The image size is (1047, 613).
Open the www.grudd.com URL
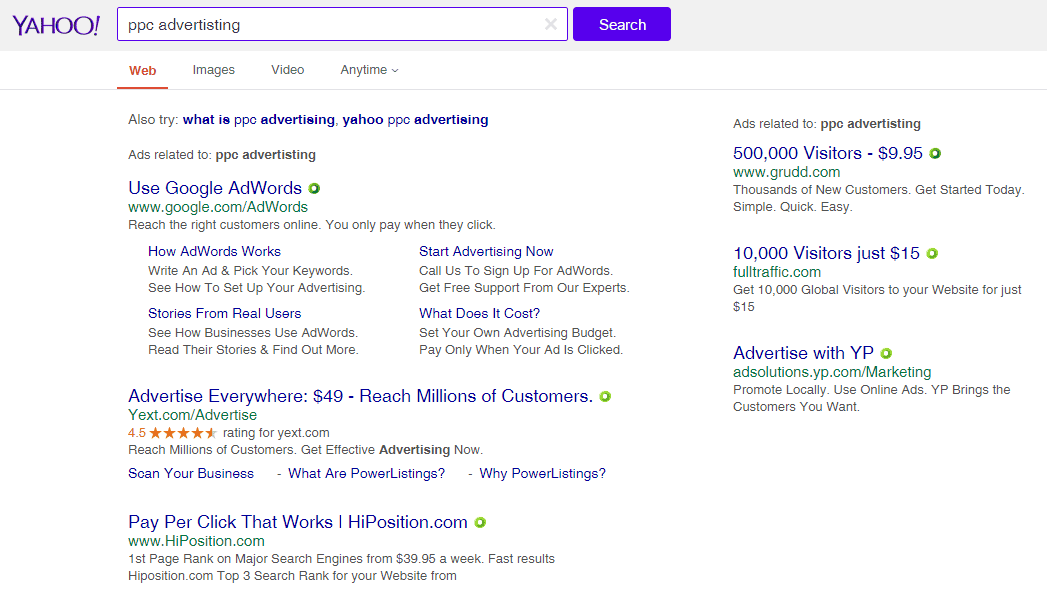point(787,172)
